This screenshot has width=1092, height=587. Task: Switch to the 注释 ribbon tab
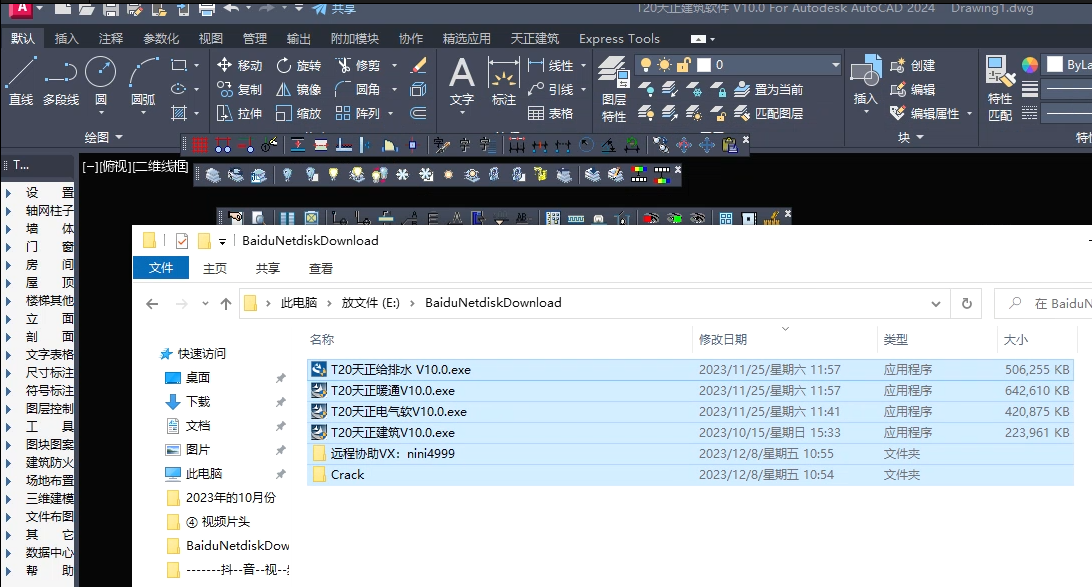click(x=111, y=38)
